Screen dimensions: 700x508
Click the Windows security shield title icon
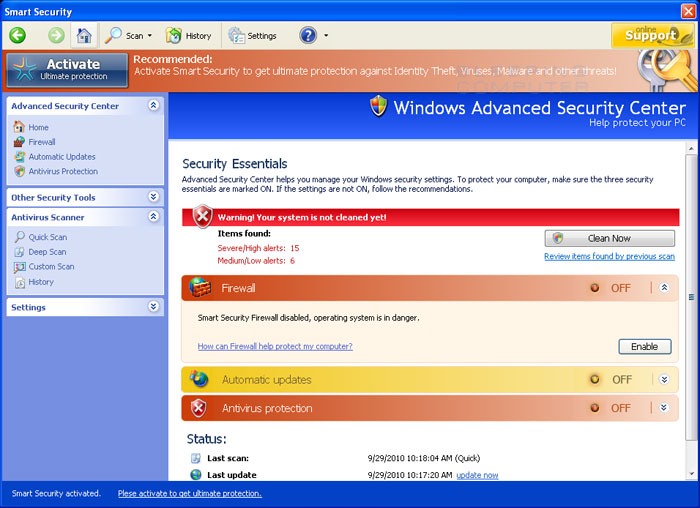point(379,106)
